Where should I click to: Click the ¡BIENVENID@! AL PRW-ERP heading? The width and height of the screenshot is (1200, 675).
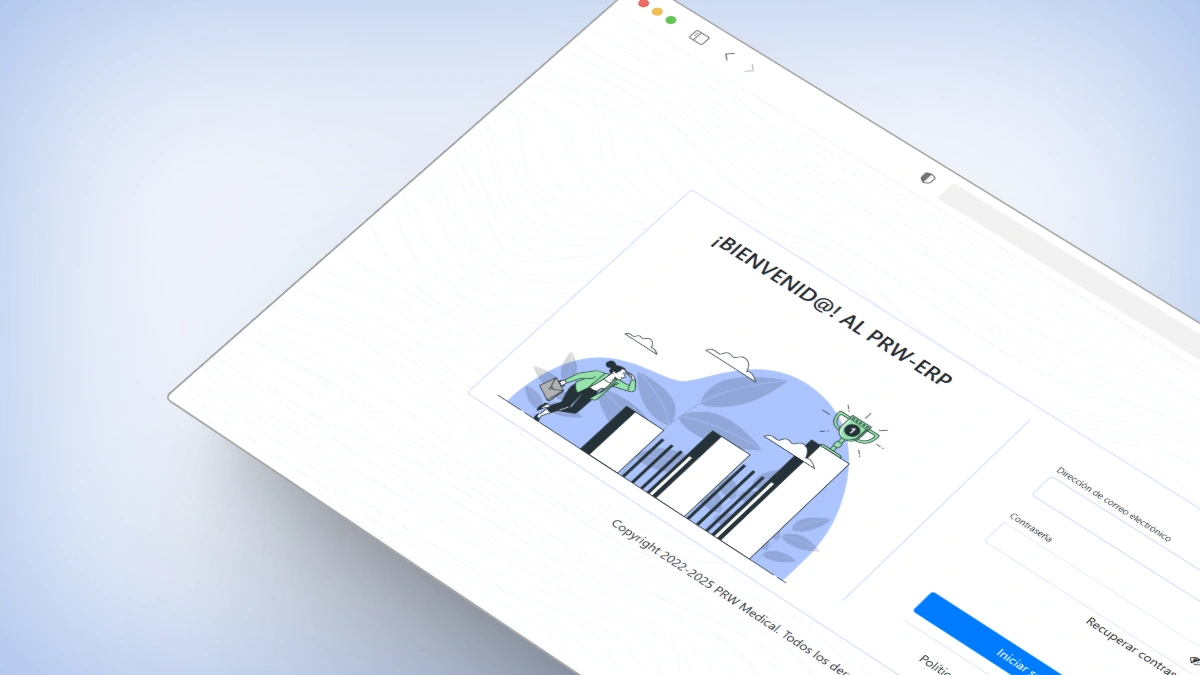(x=831, y=312)
